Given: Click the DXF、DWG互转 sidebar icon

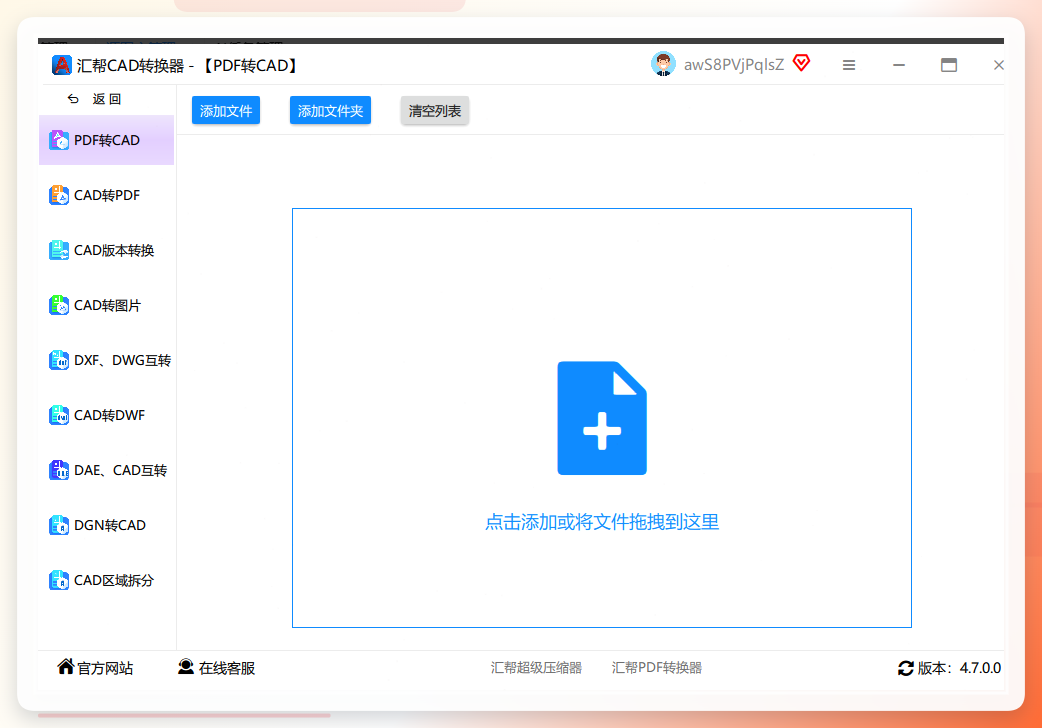Looking at the screenshot, I should [x=58, y=360].
